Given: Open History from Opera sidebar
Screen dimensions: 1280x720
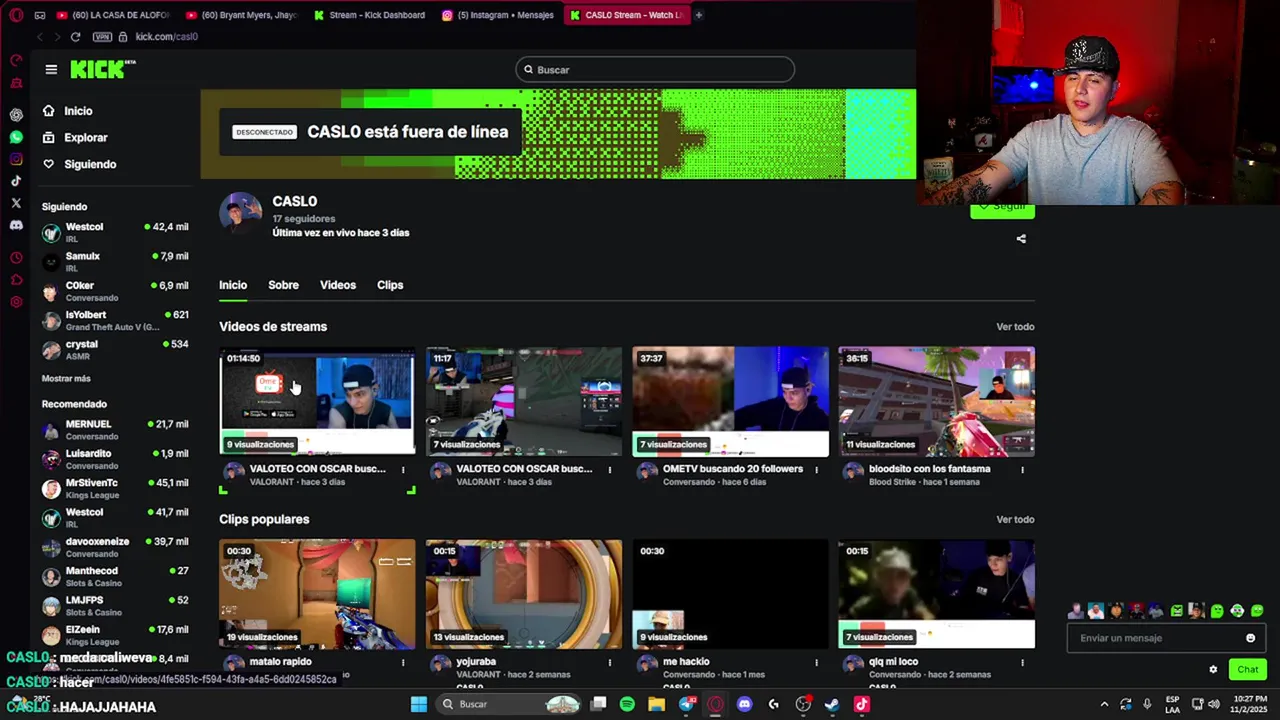Looking at the screenshot, I should 16,257.
